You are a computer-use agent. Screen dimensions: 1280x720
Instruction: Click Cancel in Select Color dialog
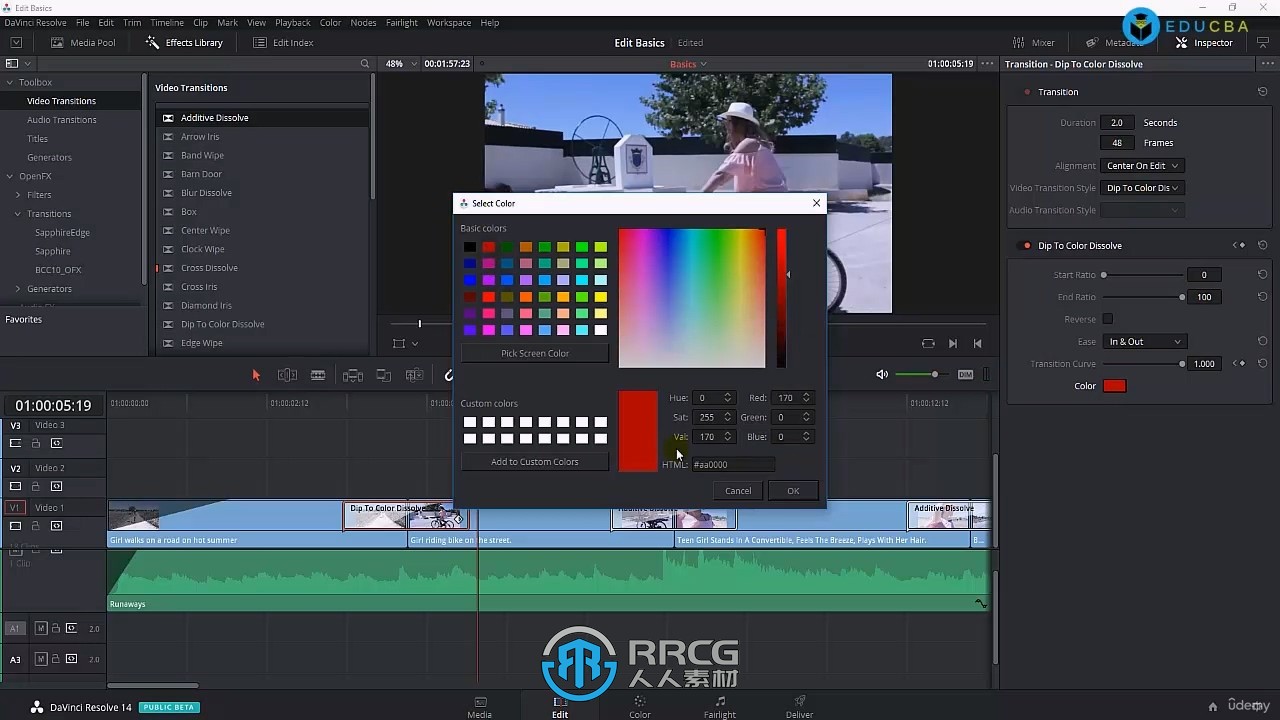[x=738, y=490]
